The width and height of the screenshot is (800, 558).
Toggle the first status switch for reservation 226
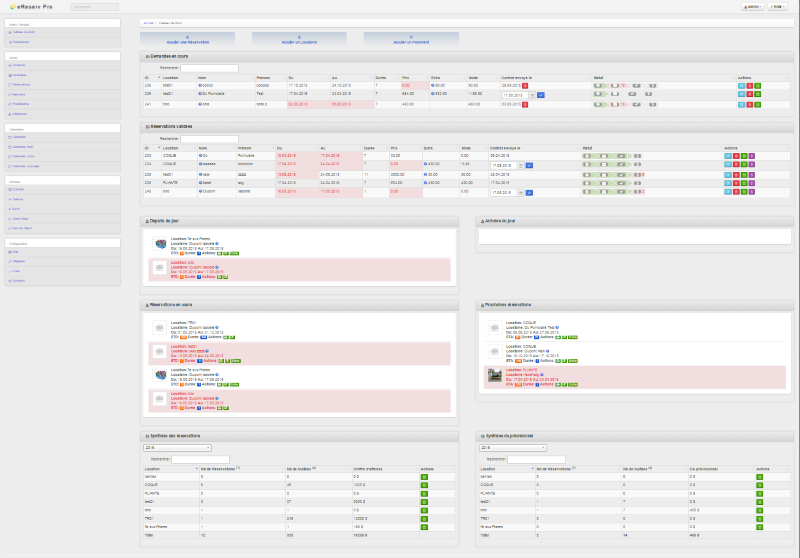[x=598, y=86]
